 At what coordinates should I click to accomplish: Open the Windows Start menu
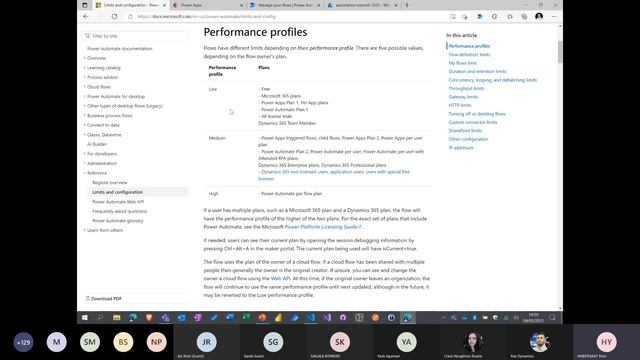pyautogui.click(x=84, y=317)
